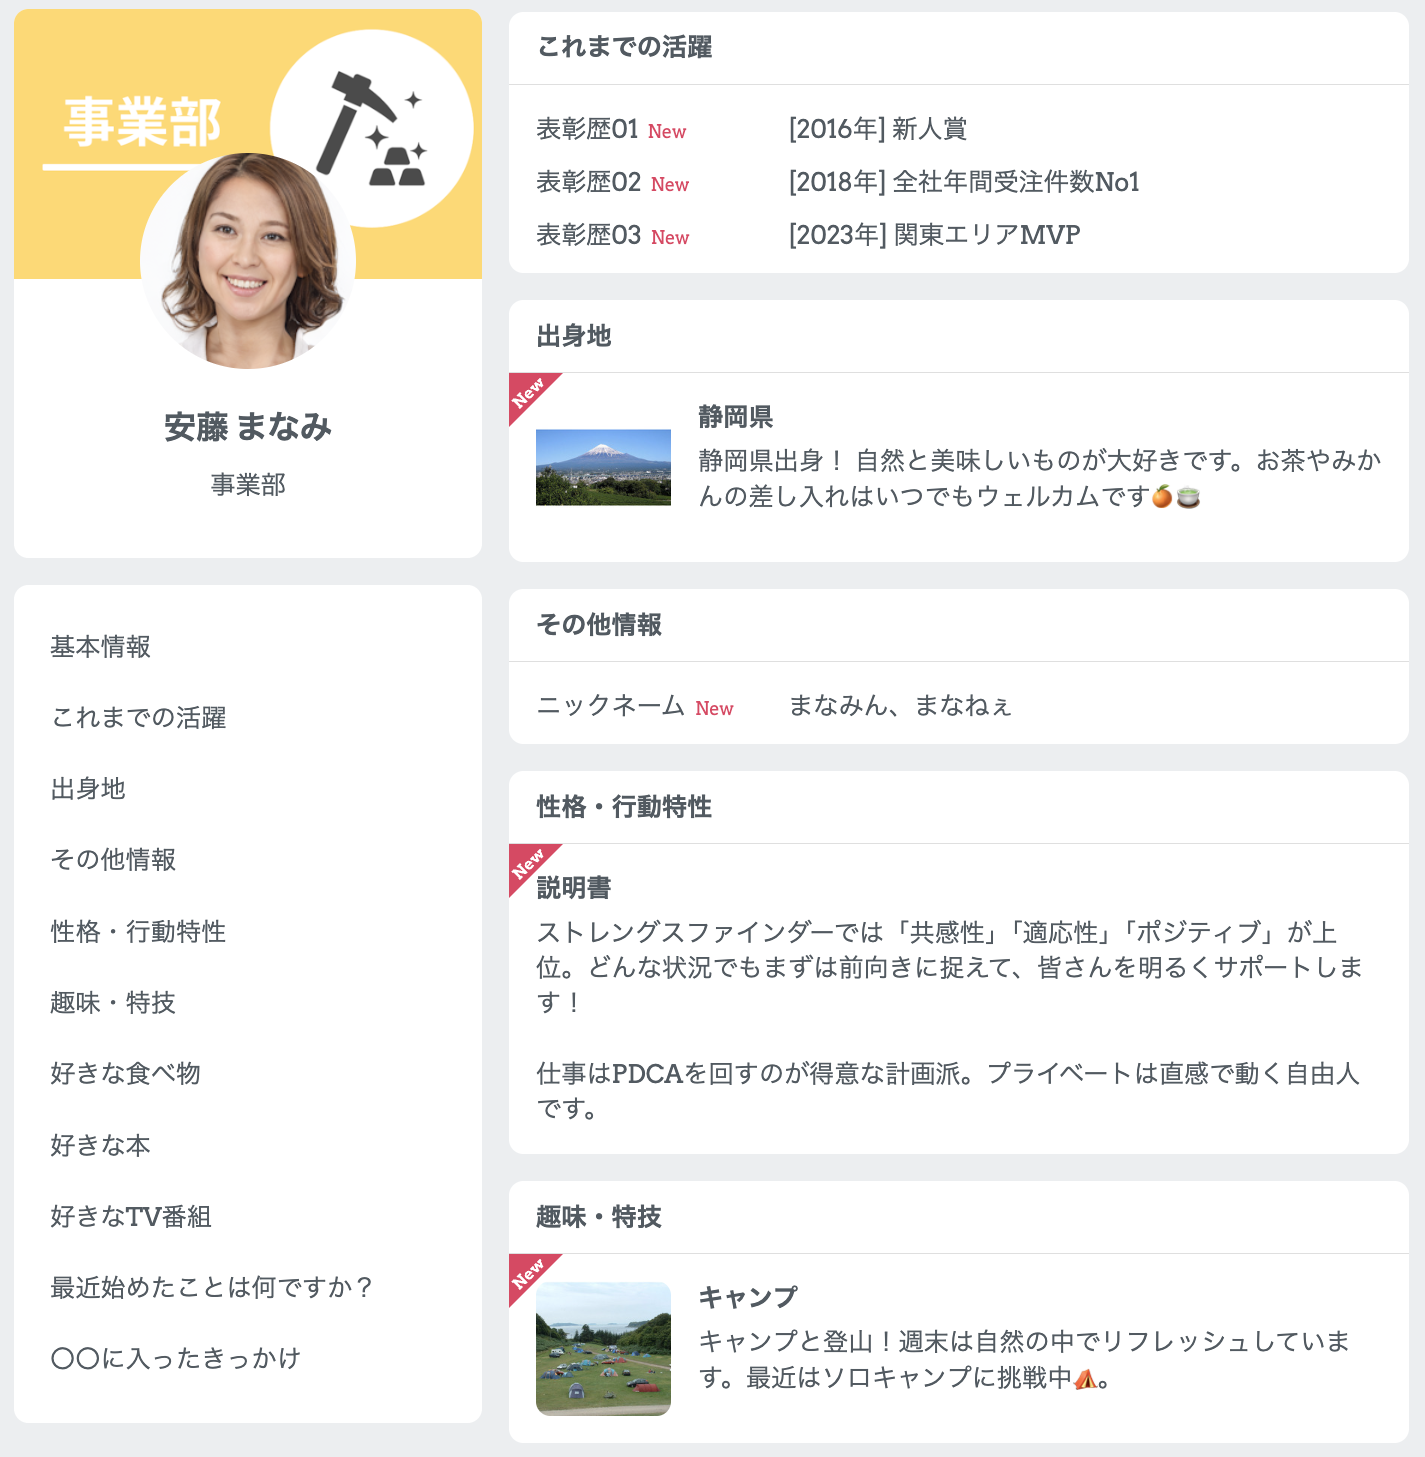1425x1457 pixels.
Task: Select 出身地 in the sidebar navigation
Action: click(x=88, y=789)
